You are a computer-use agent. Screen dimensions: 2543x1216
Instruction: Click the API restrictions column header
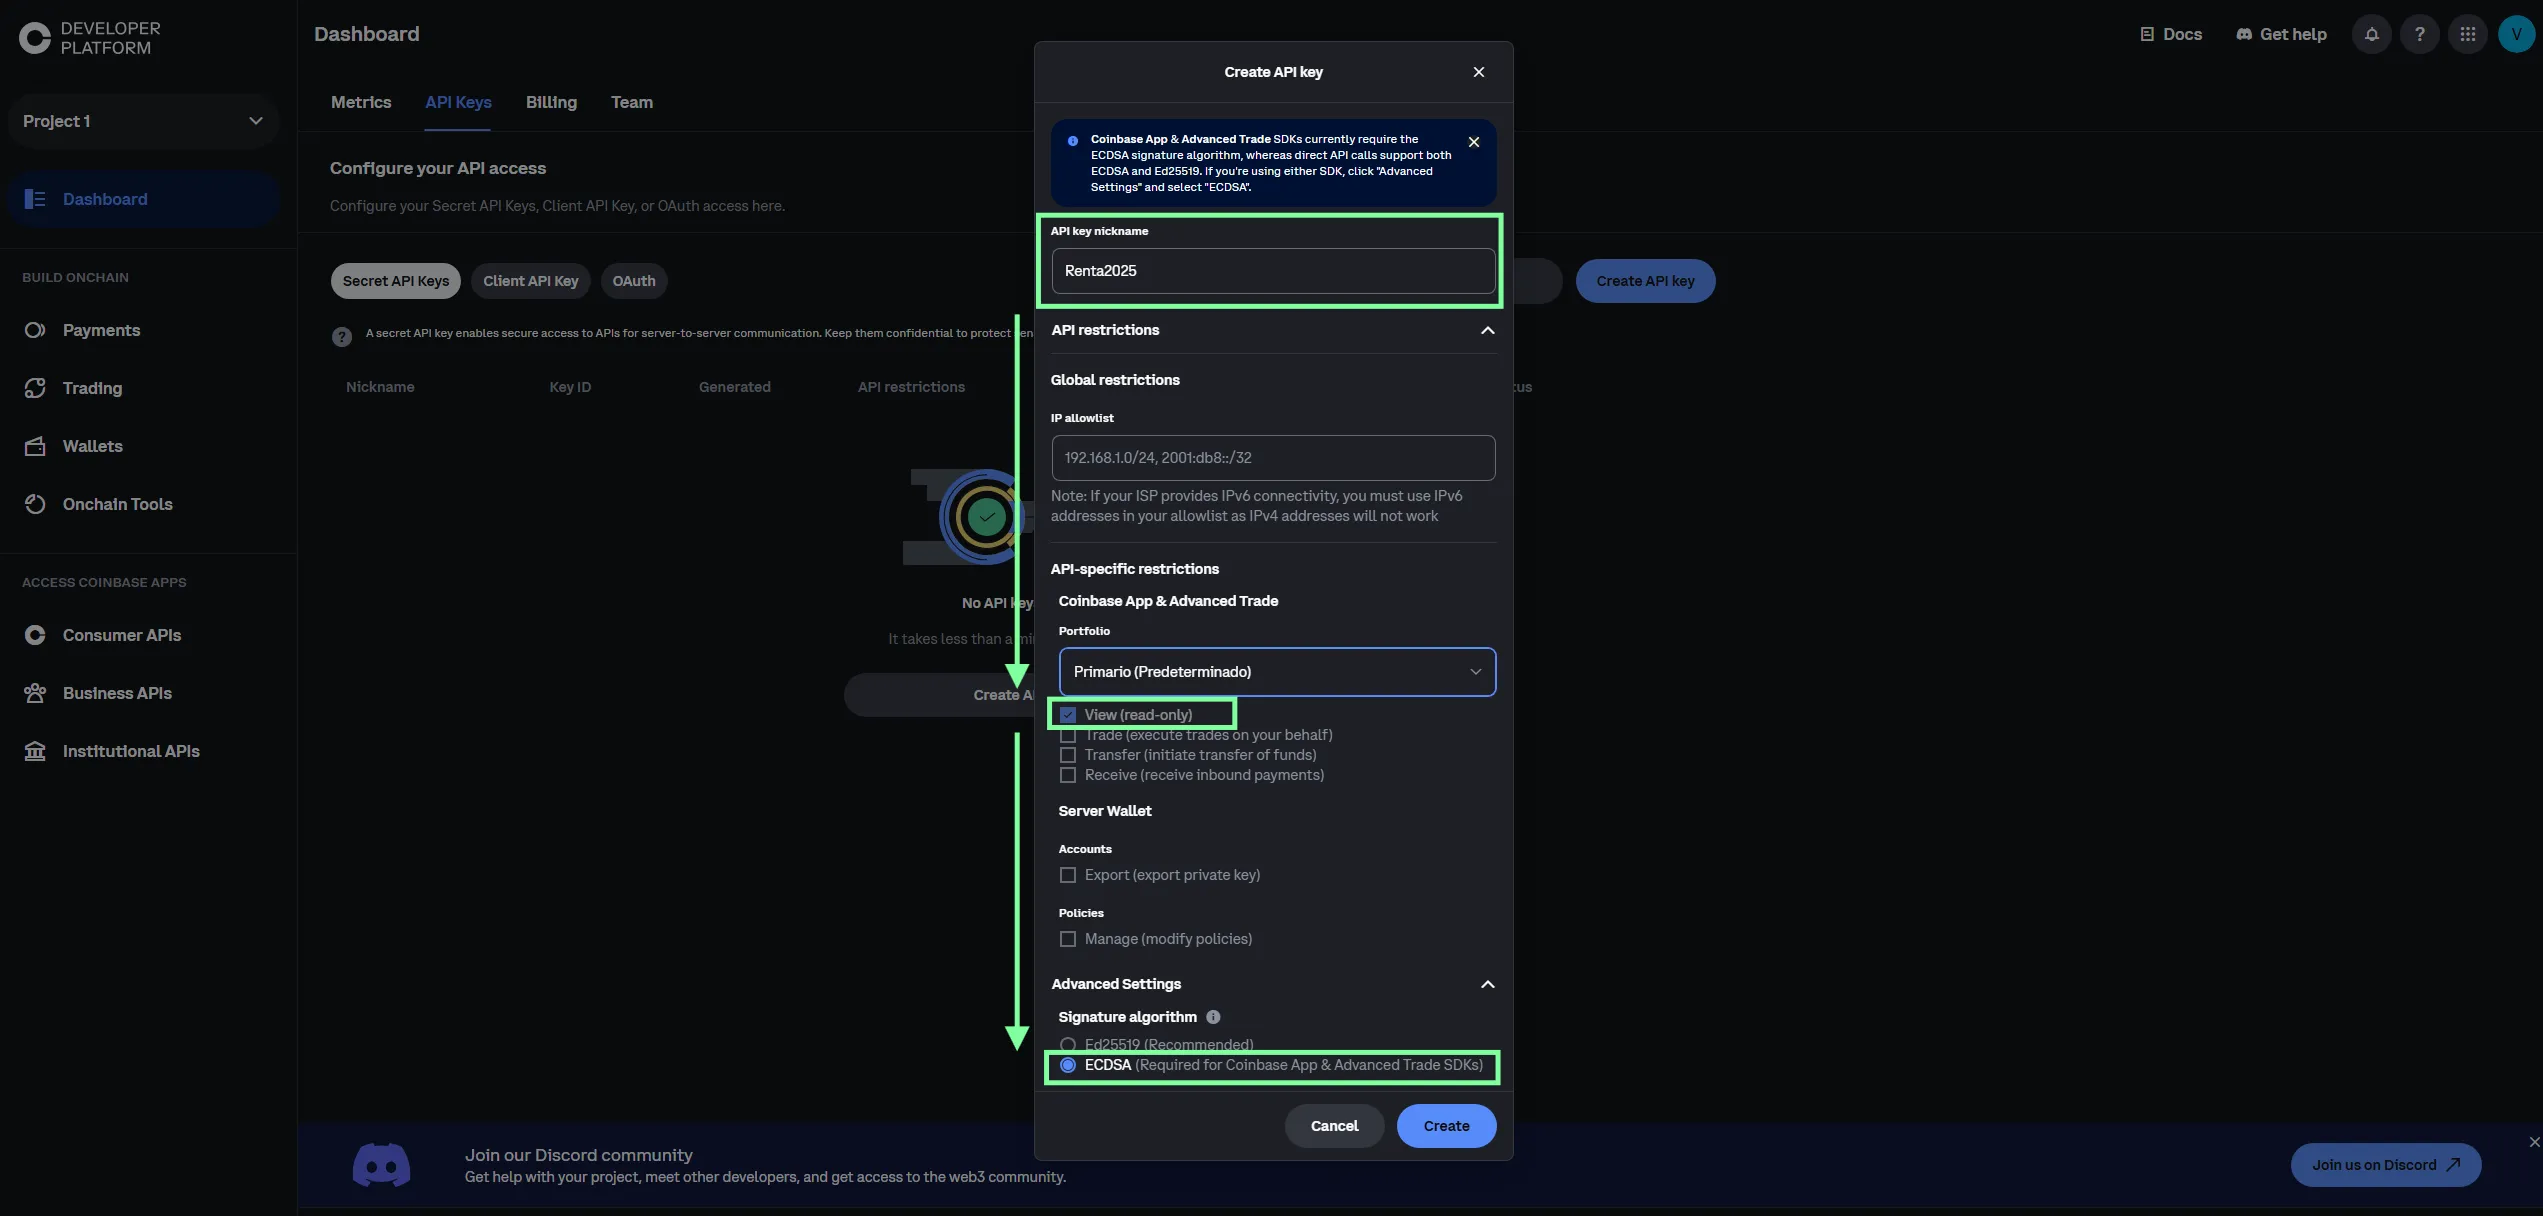click(x=911, y=387)
